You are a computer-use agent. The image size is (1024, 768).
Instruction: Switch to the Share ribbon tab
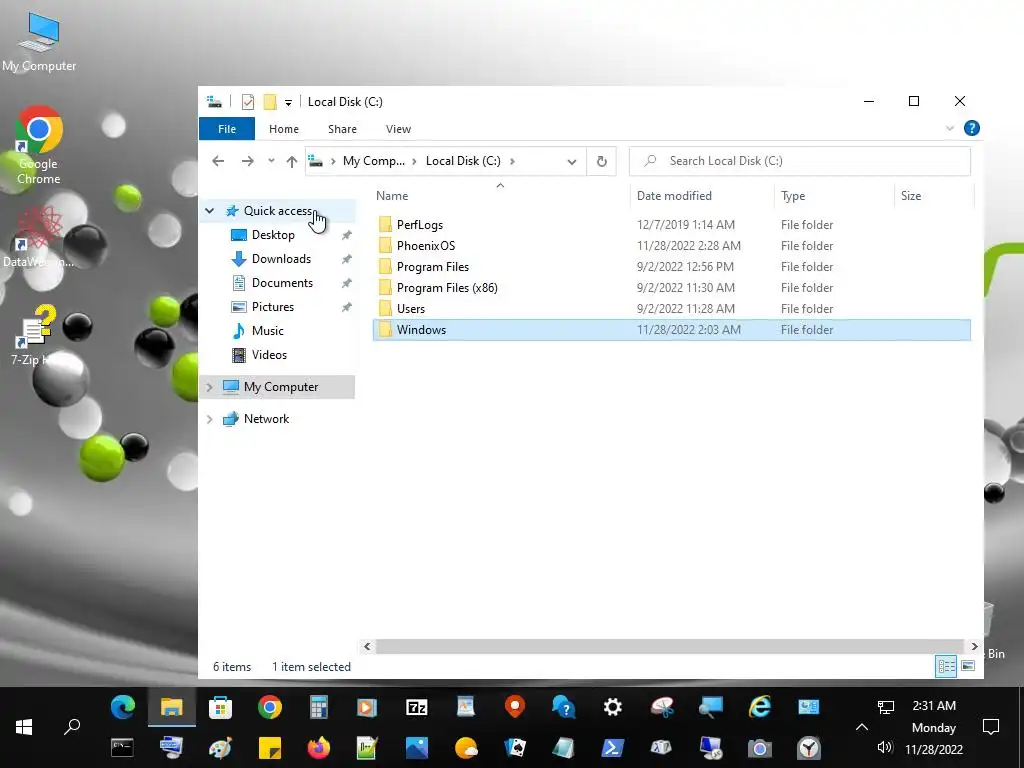tap(342, 129)
